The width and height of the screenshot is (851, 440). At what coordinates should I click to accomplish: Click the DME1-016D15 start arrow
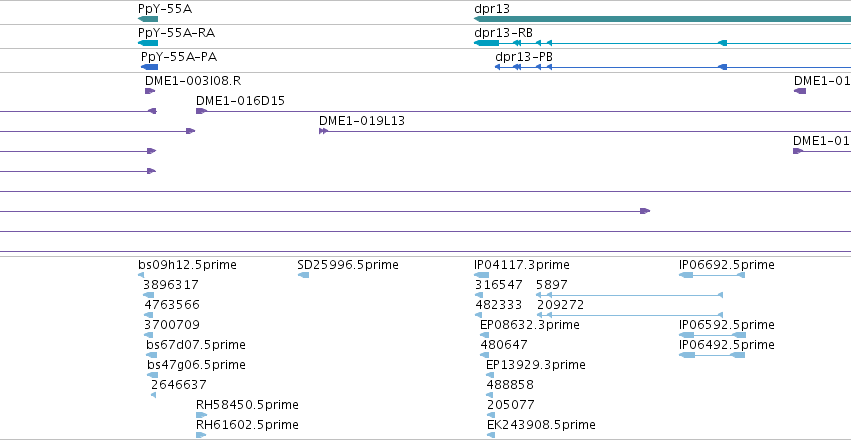(x=201, y=111)
